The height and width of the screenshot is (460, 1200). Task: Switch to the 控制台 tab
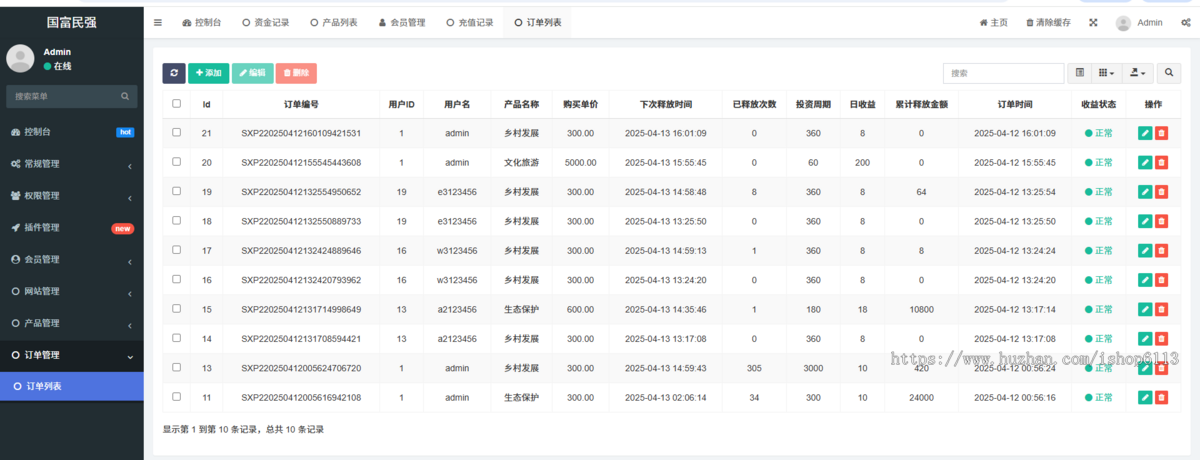click(x=203, y=22)
